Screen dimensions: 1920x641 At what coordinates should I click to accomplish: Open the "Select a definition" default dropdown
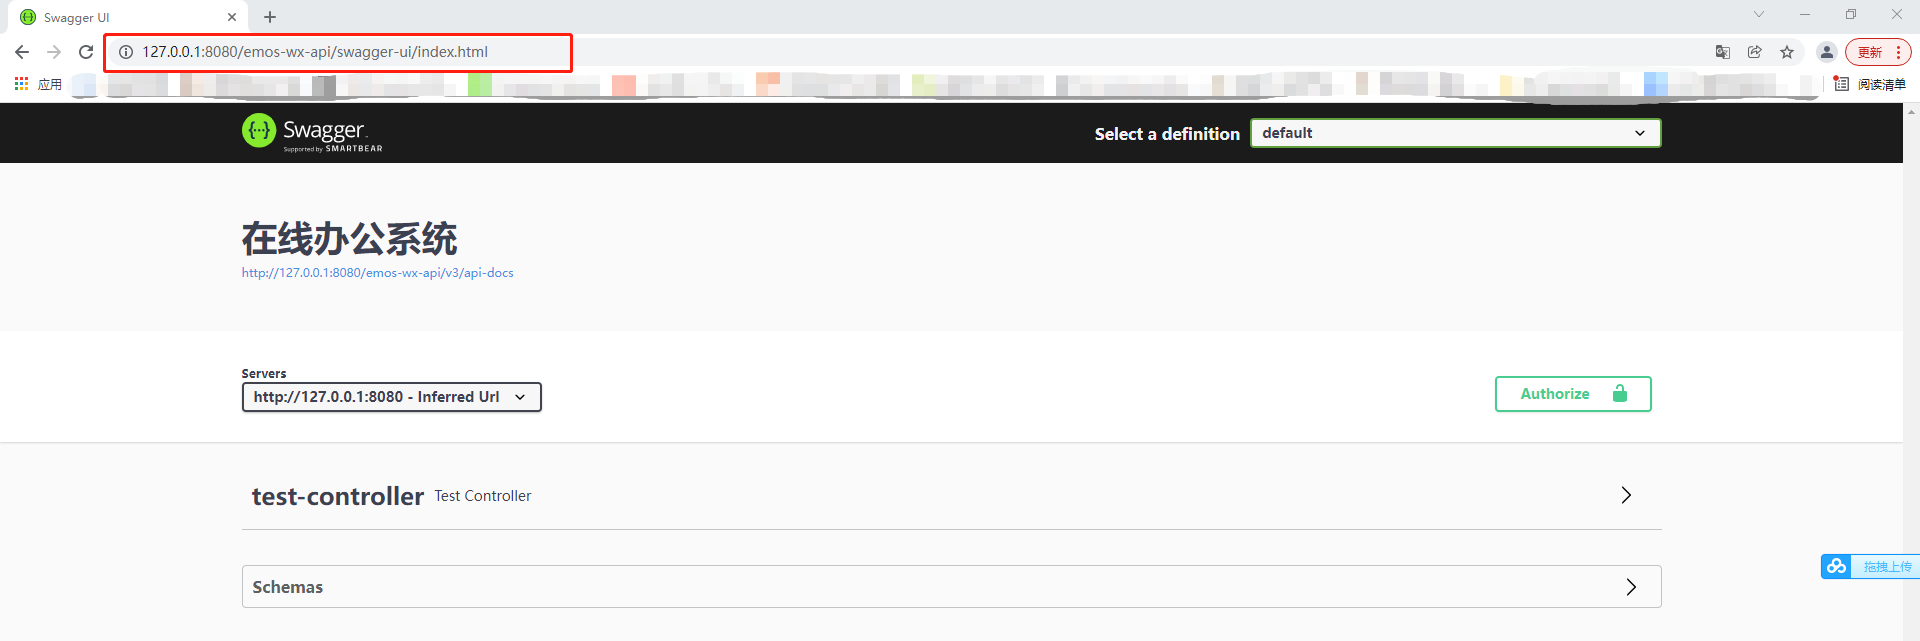tap(1455, 133)
